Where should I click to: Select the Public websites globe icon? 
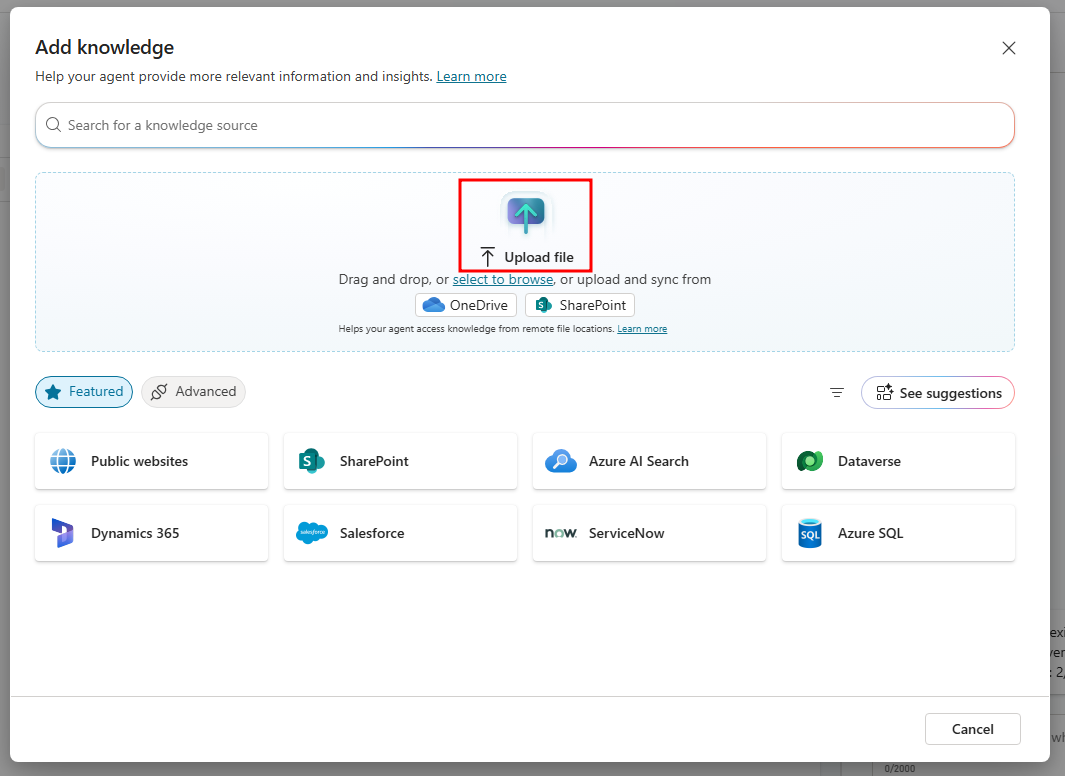click(63, 461)
